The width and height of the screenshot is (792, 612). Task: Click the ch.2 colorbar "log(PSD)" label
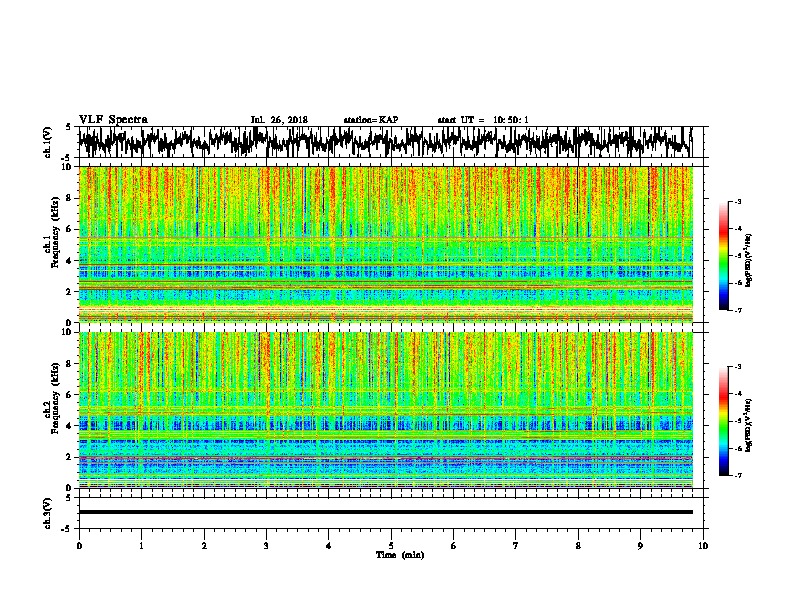pos(748,425)
